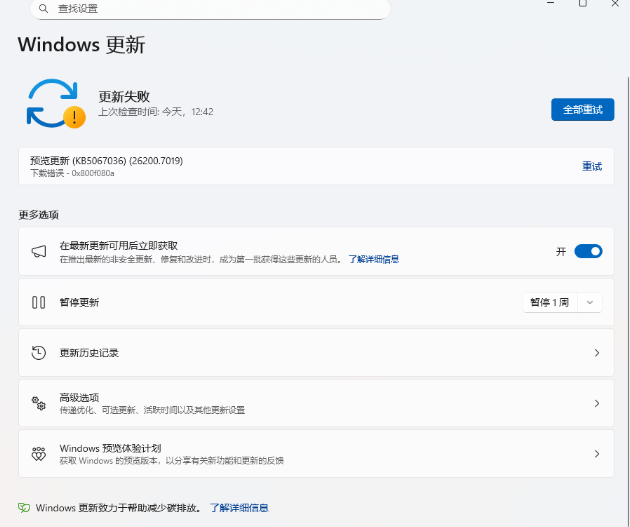Click the 预览更新 (KB5067036) title
Screen dimensions: 630x527
pyautogui.click(x=106, y=161)
